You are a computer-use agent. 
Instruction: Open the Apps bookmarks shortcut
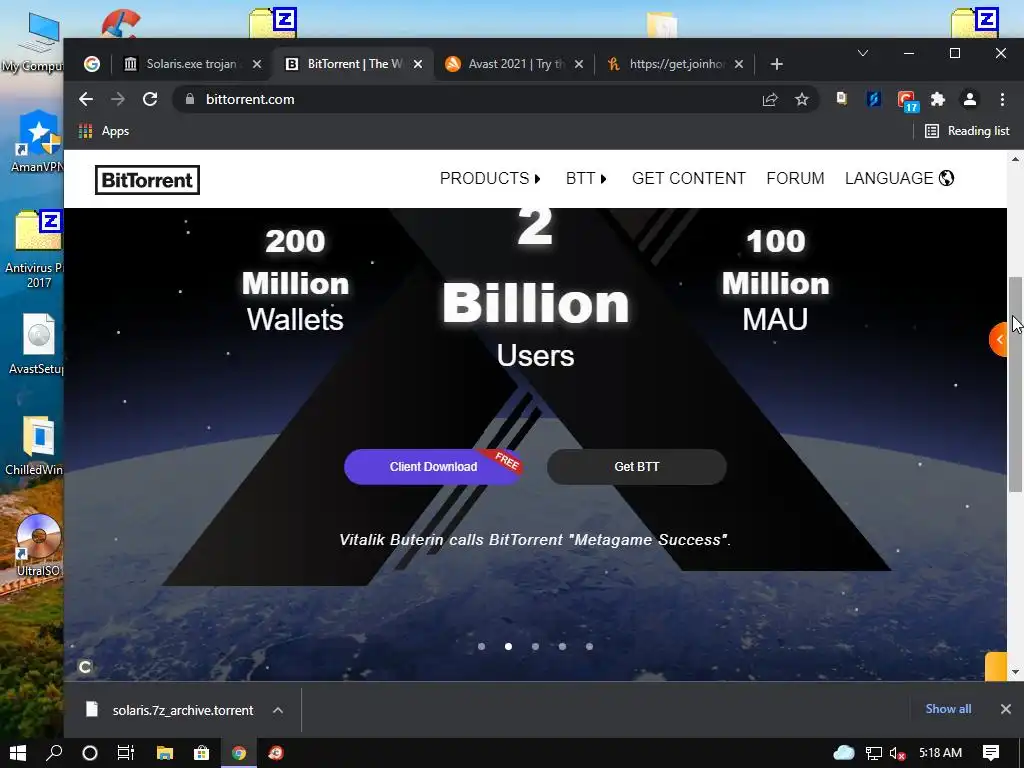click(x=104, y=131)
